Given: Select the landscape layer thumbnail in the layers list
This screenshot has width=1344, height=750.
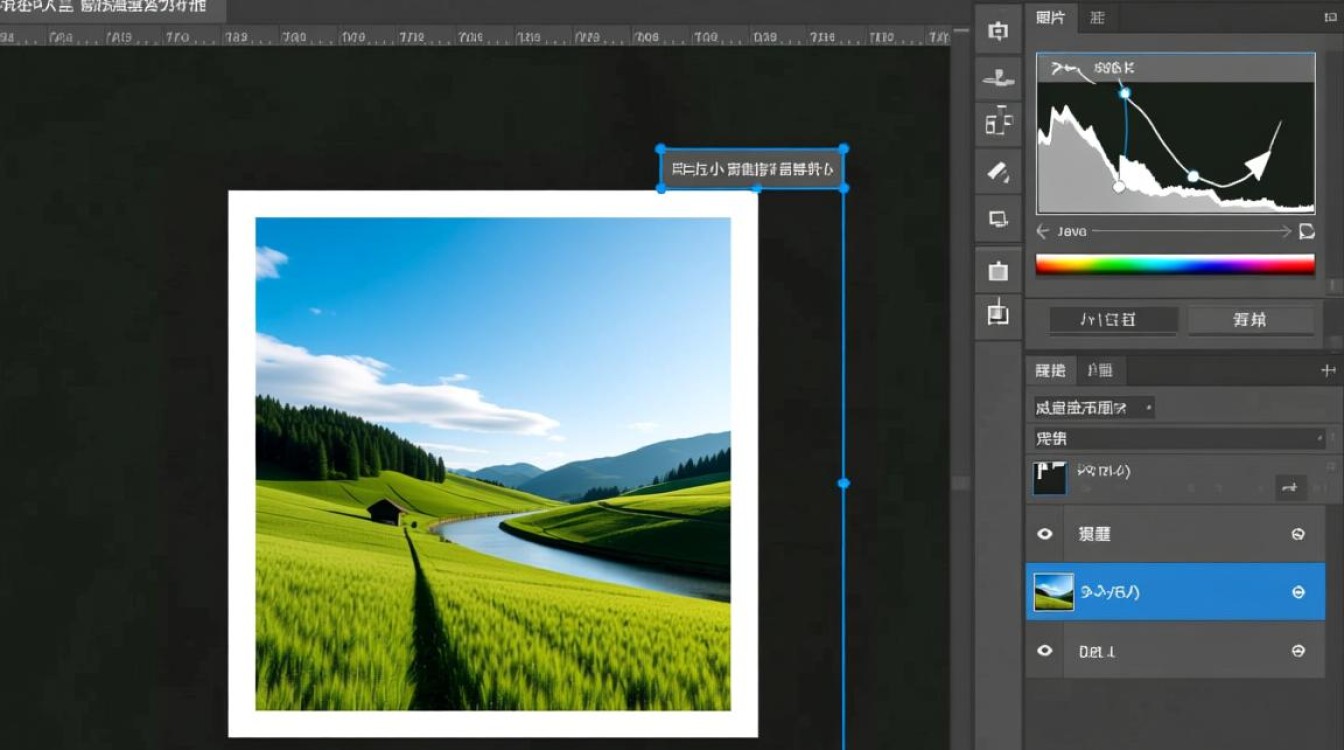Looking at the screenshot, I should tap(1053, 592).
